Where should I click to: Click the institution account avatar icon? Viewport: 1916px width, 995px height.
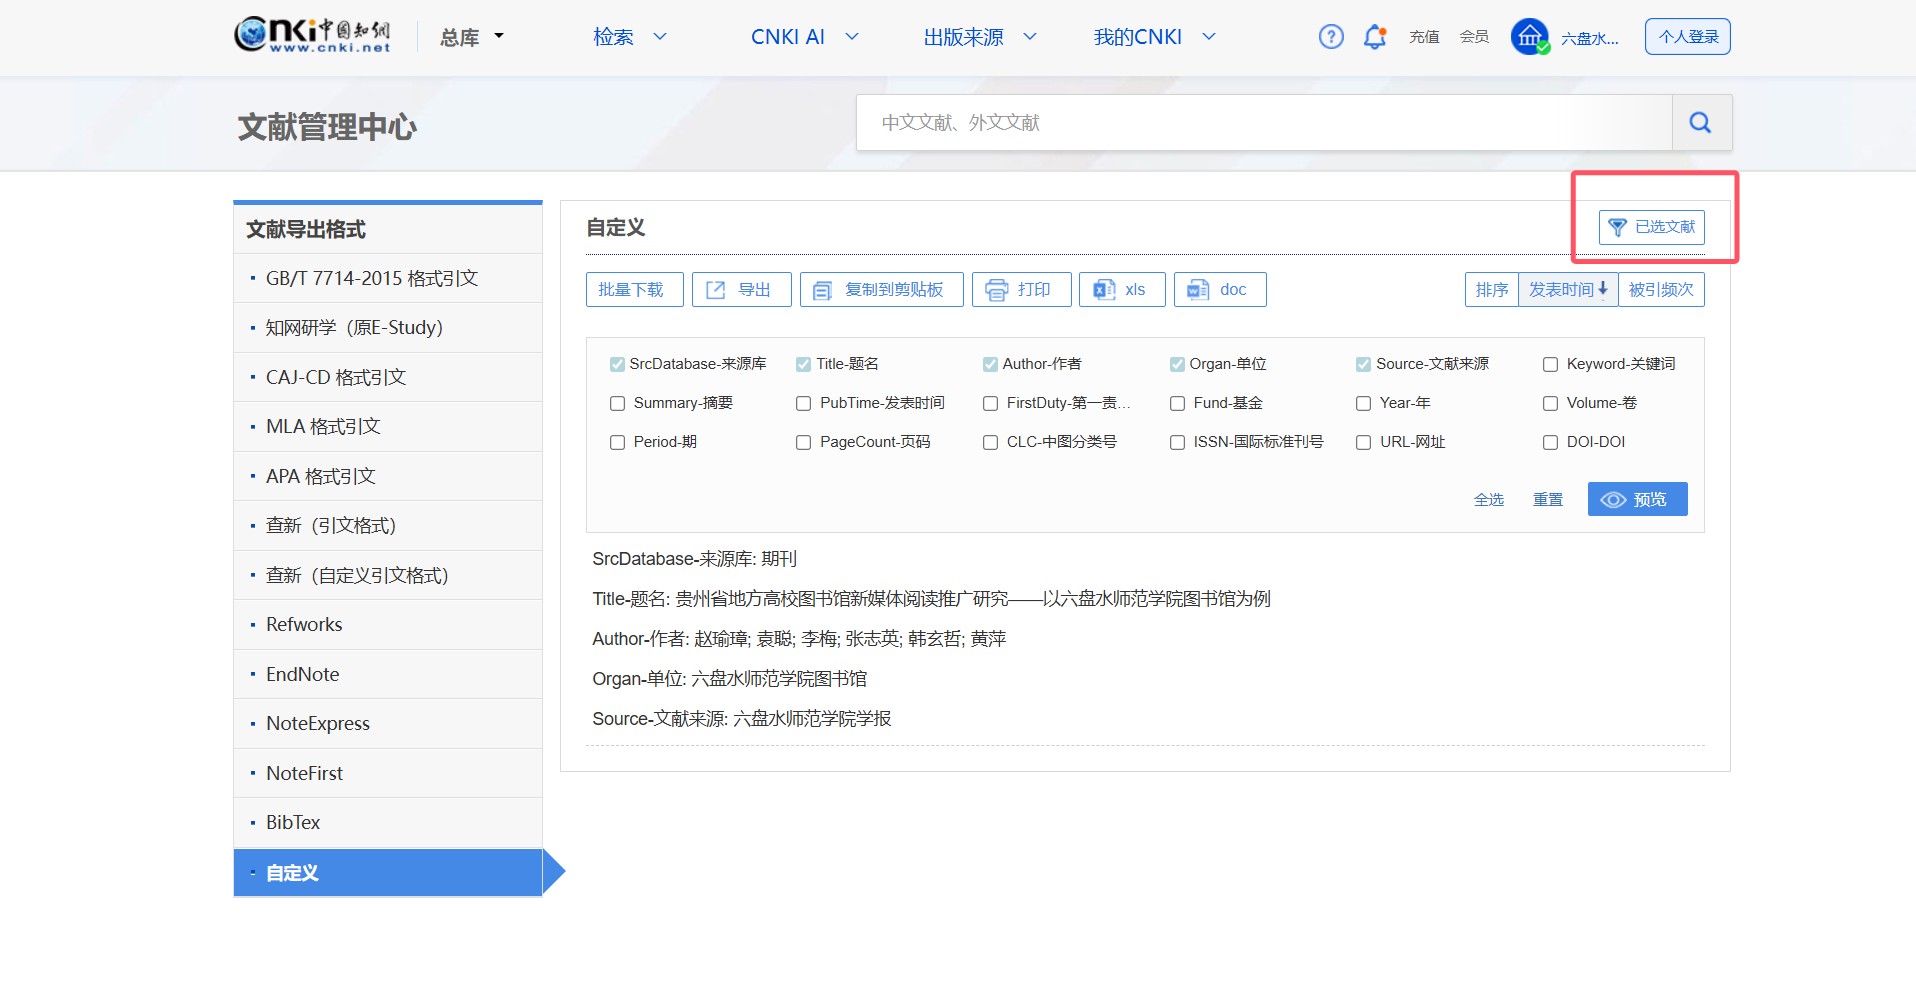[x=1529, y=37]
